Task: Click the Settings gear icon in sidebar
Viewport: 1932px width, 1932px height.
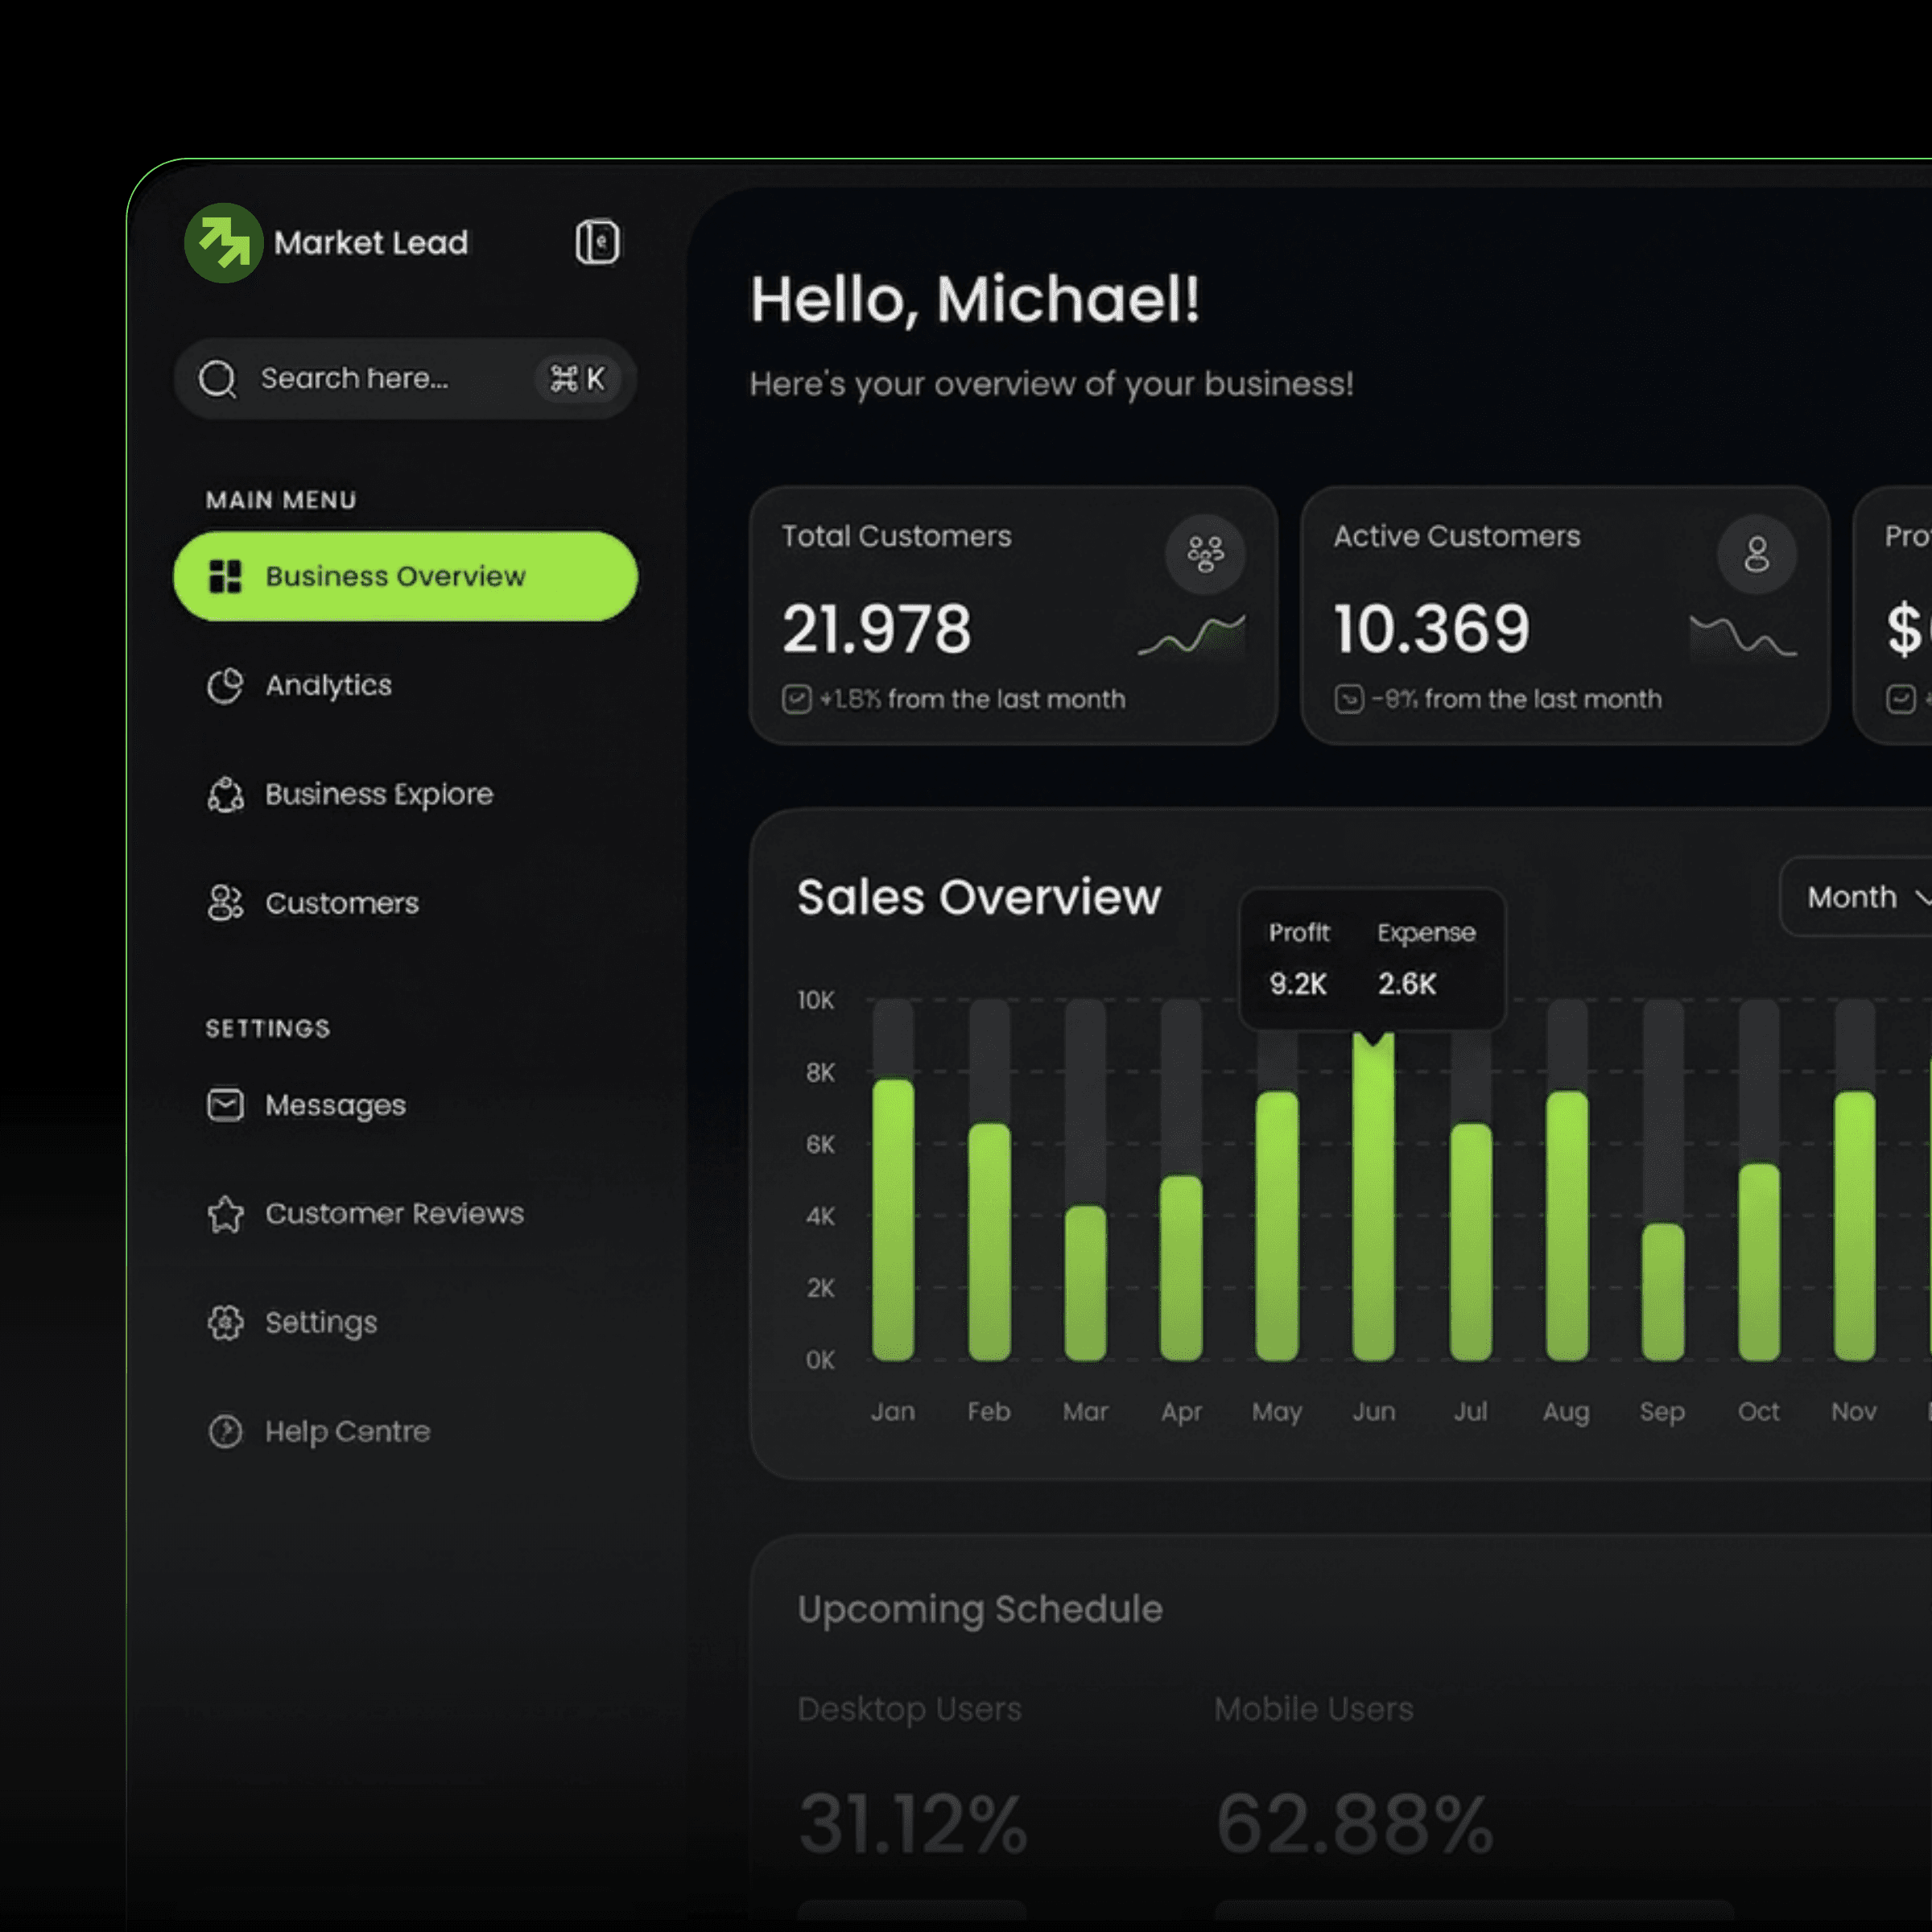Action: (x=225, y=1322)
